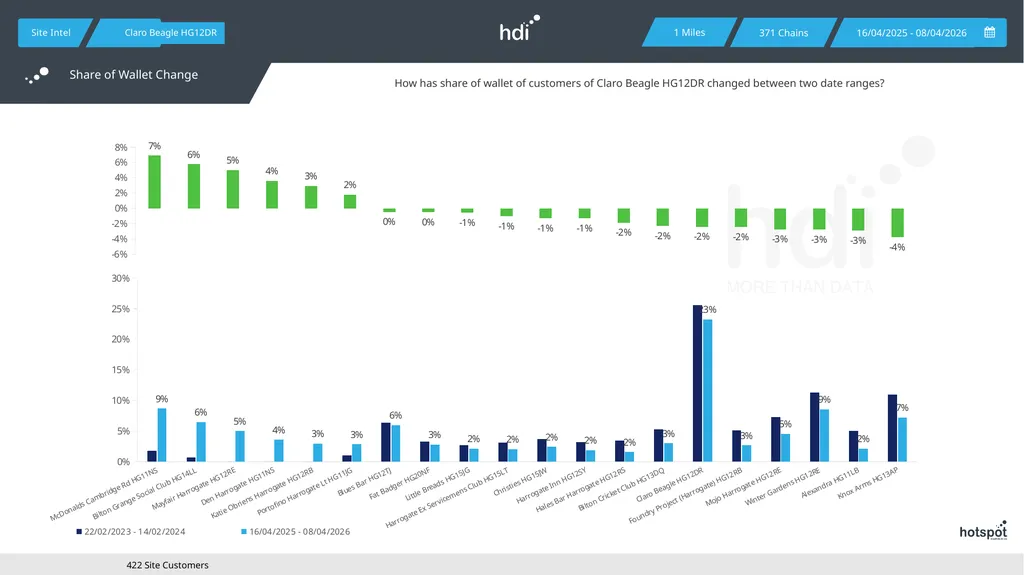Image resolution: width=1024 pixels, height=575 pixels.
Task: Click the Christies HG15JW axis label
Action: [x=520, y=482]
